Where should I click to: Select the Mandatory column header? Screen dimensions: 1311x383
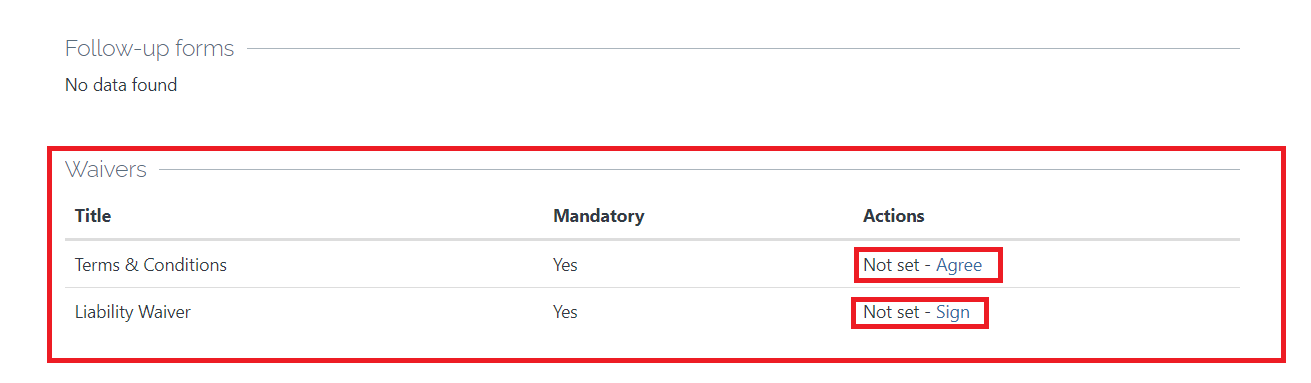click(x=598, y=216)
